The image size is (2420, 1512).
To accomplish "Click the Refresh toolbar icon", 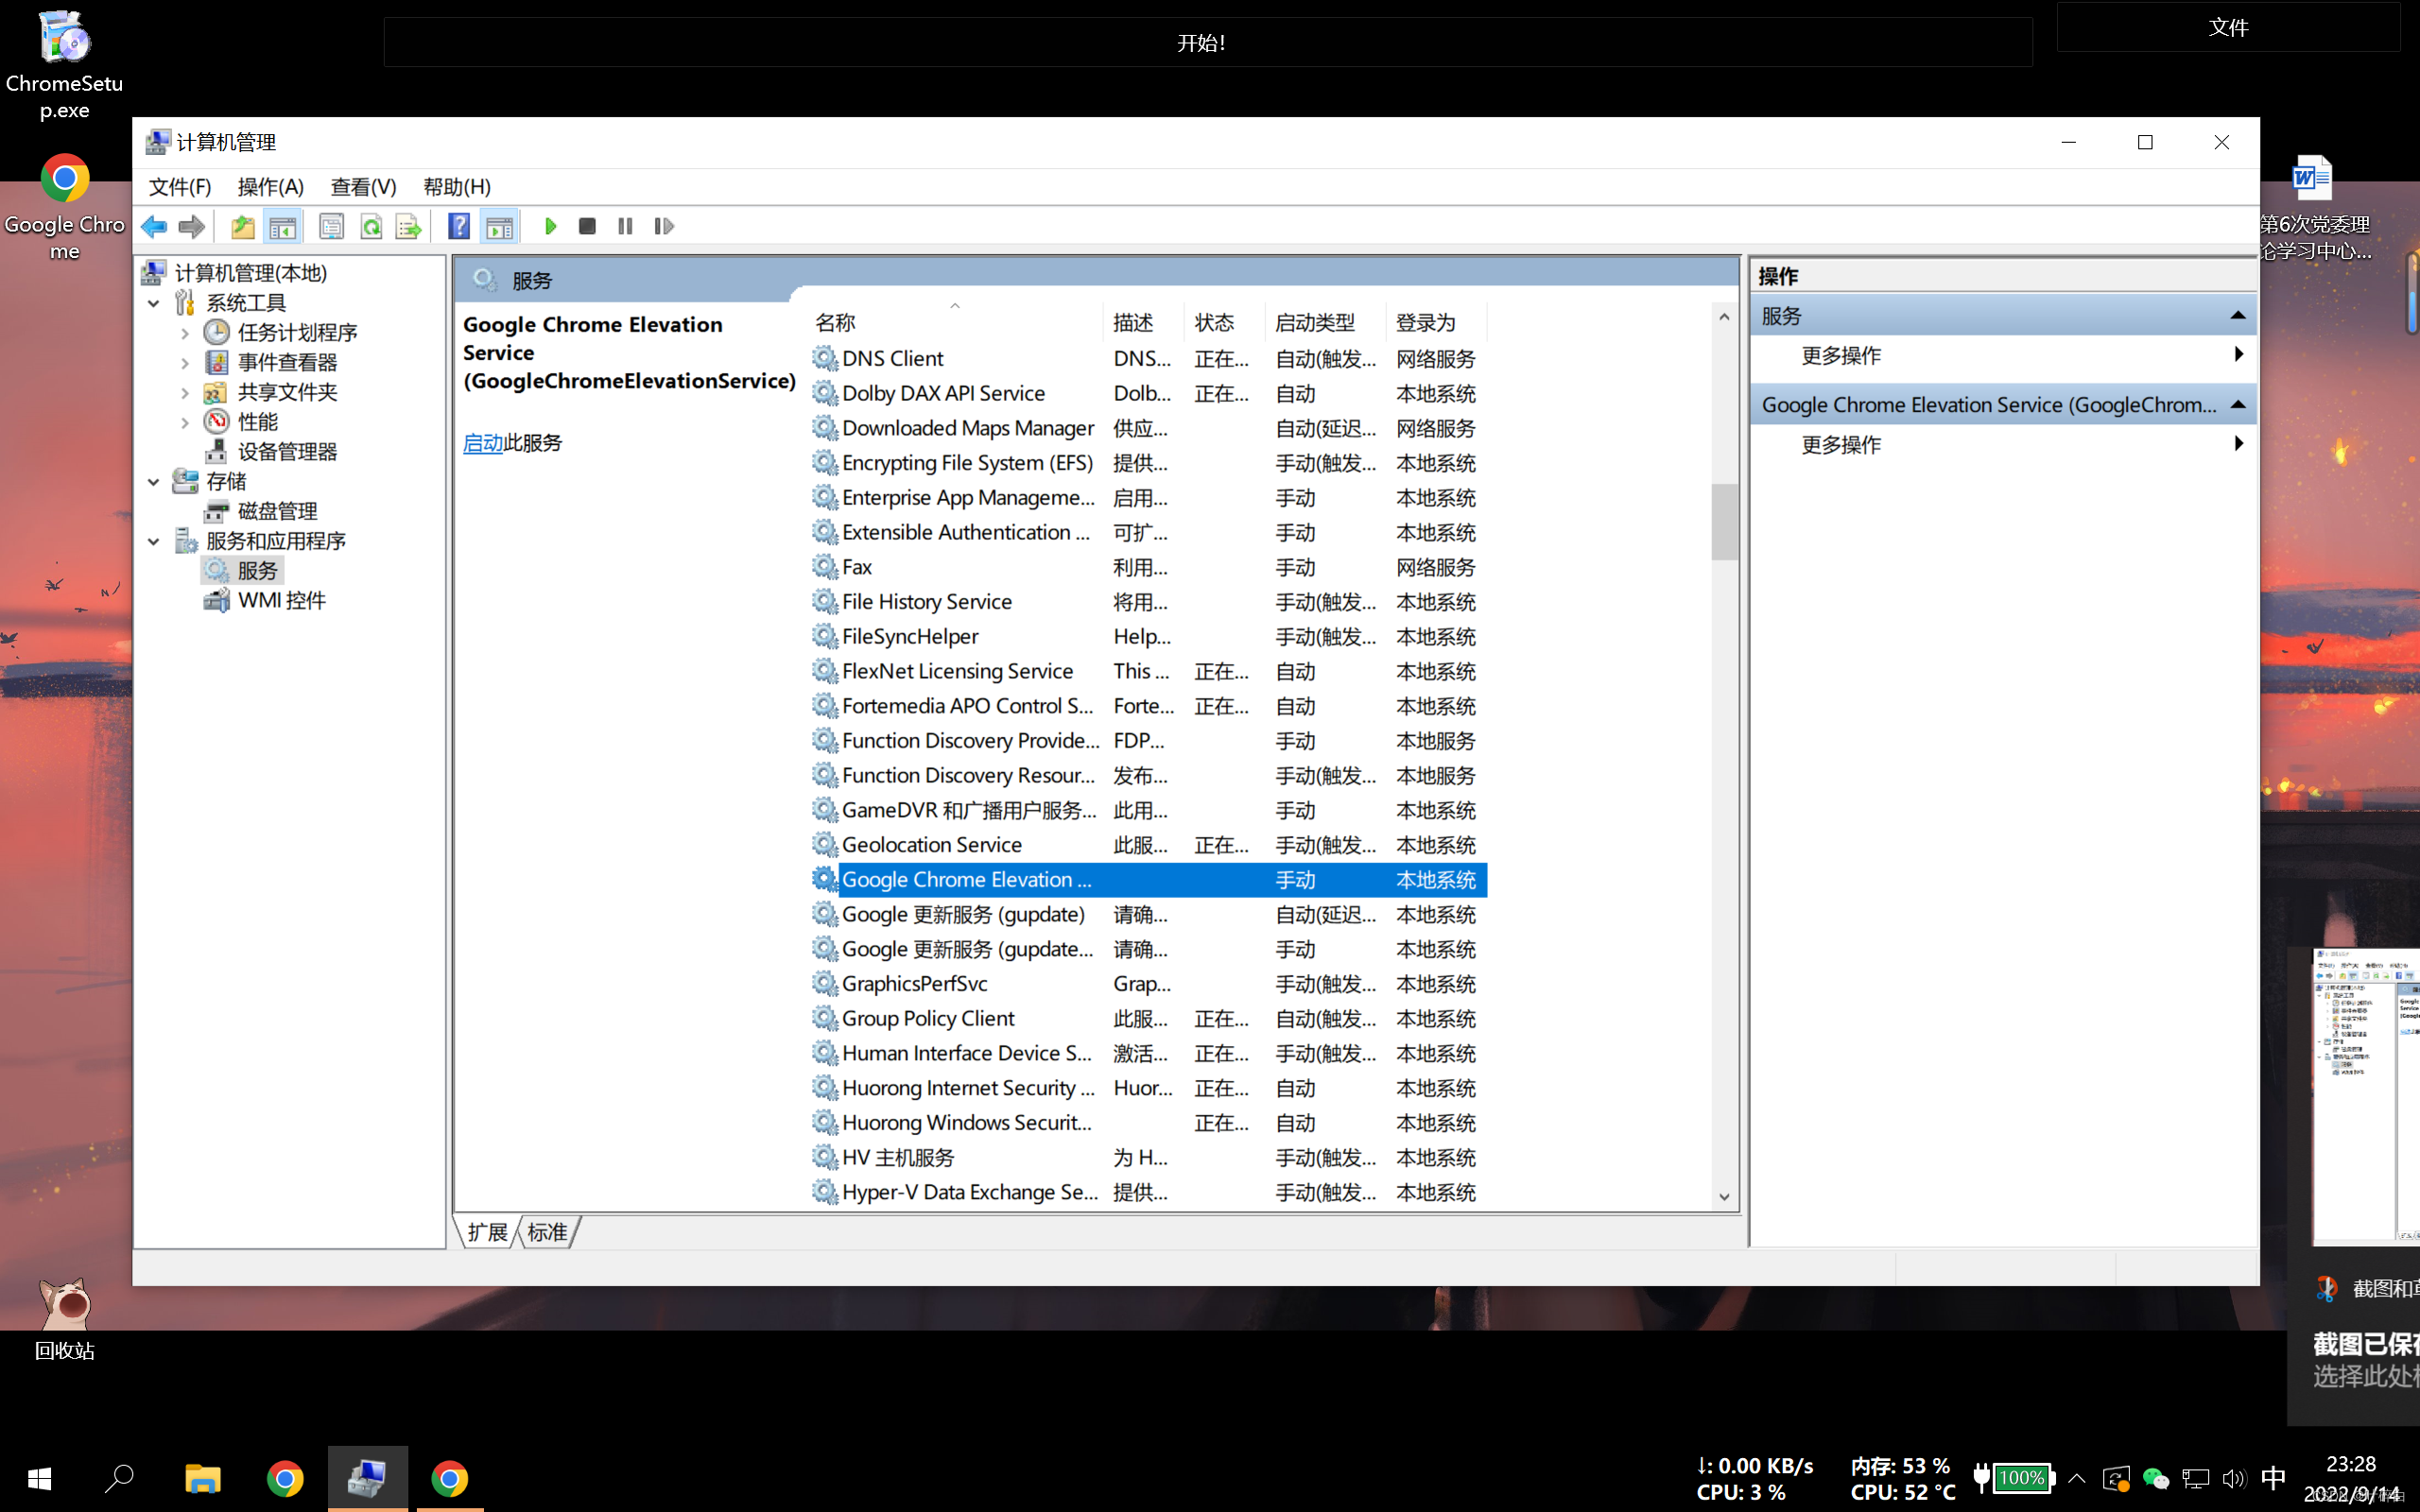I will pyautogui.click(x=371, y=227).
